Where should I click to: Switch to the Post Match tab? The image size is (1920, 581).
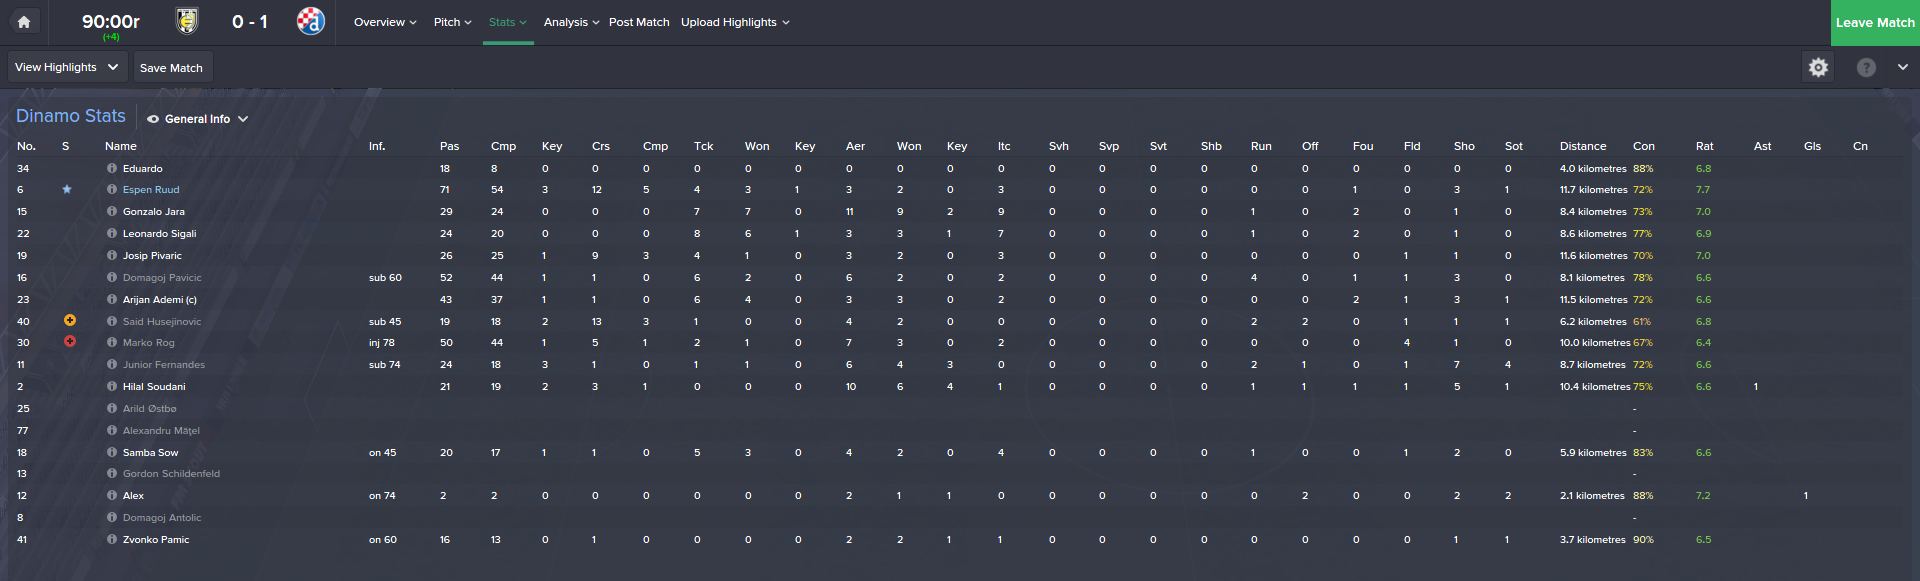(639, 22)
